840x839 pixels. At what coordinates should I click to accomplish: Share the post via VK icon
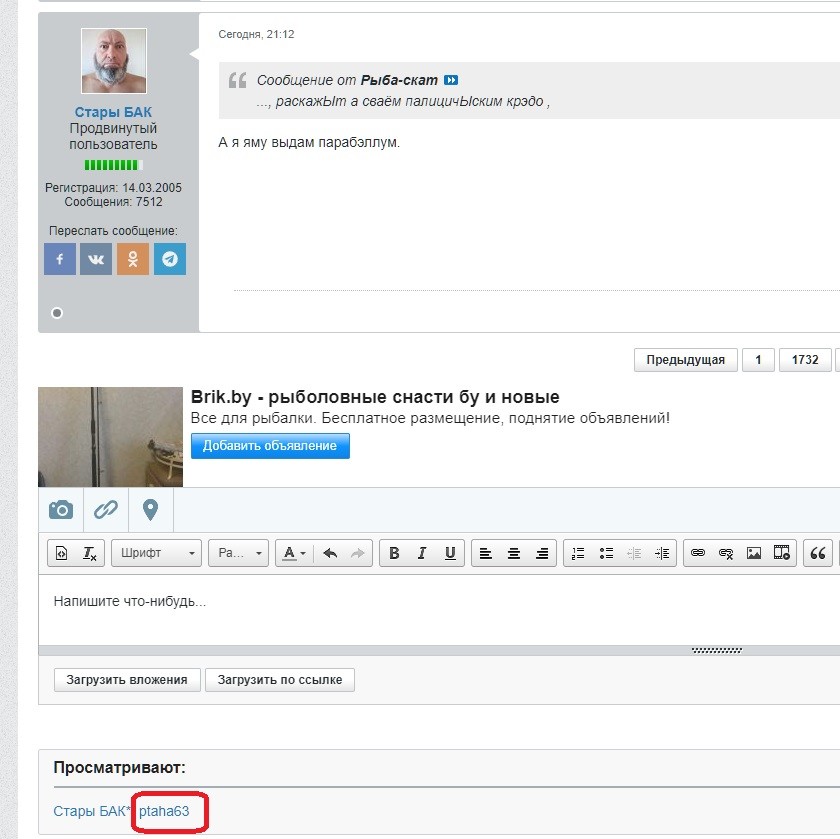[x=96, y=259]
